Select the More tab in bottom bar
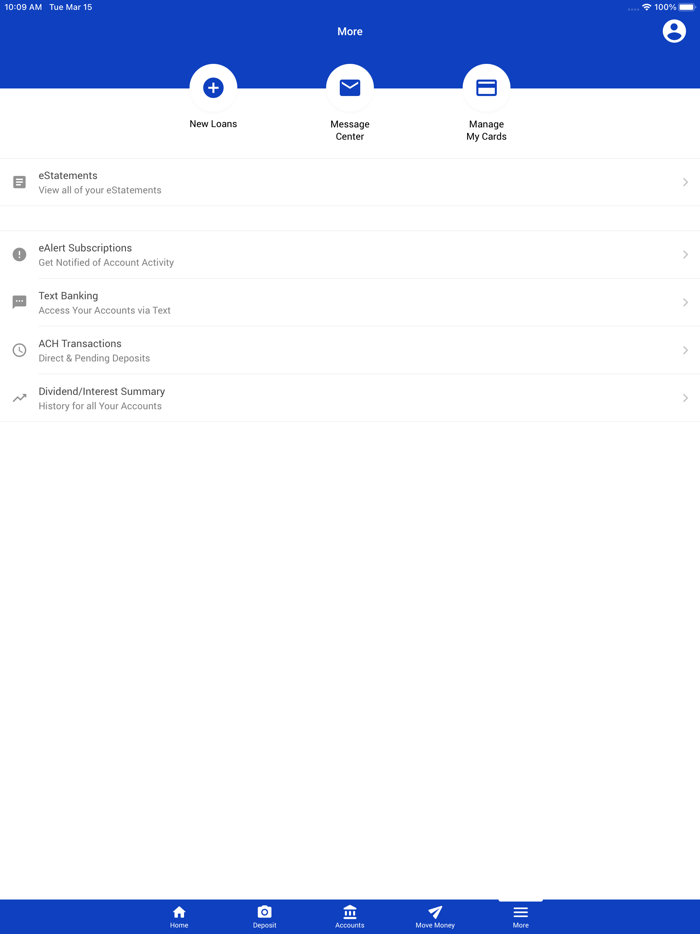The height and width of the screenshot is (934, 700). click(521, 917)
